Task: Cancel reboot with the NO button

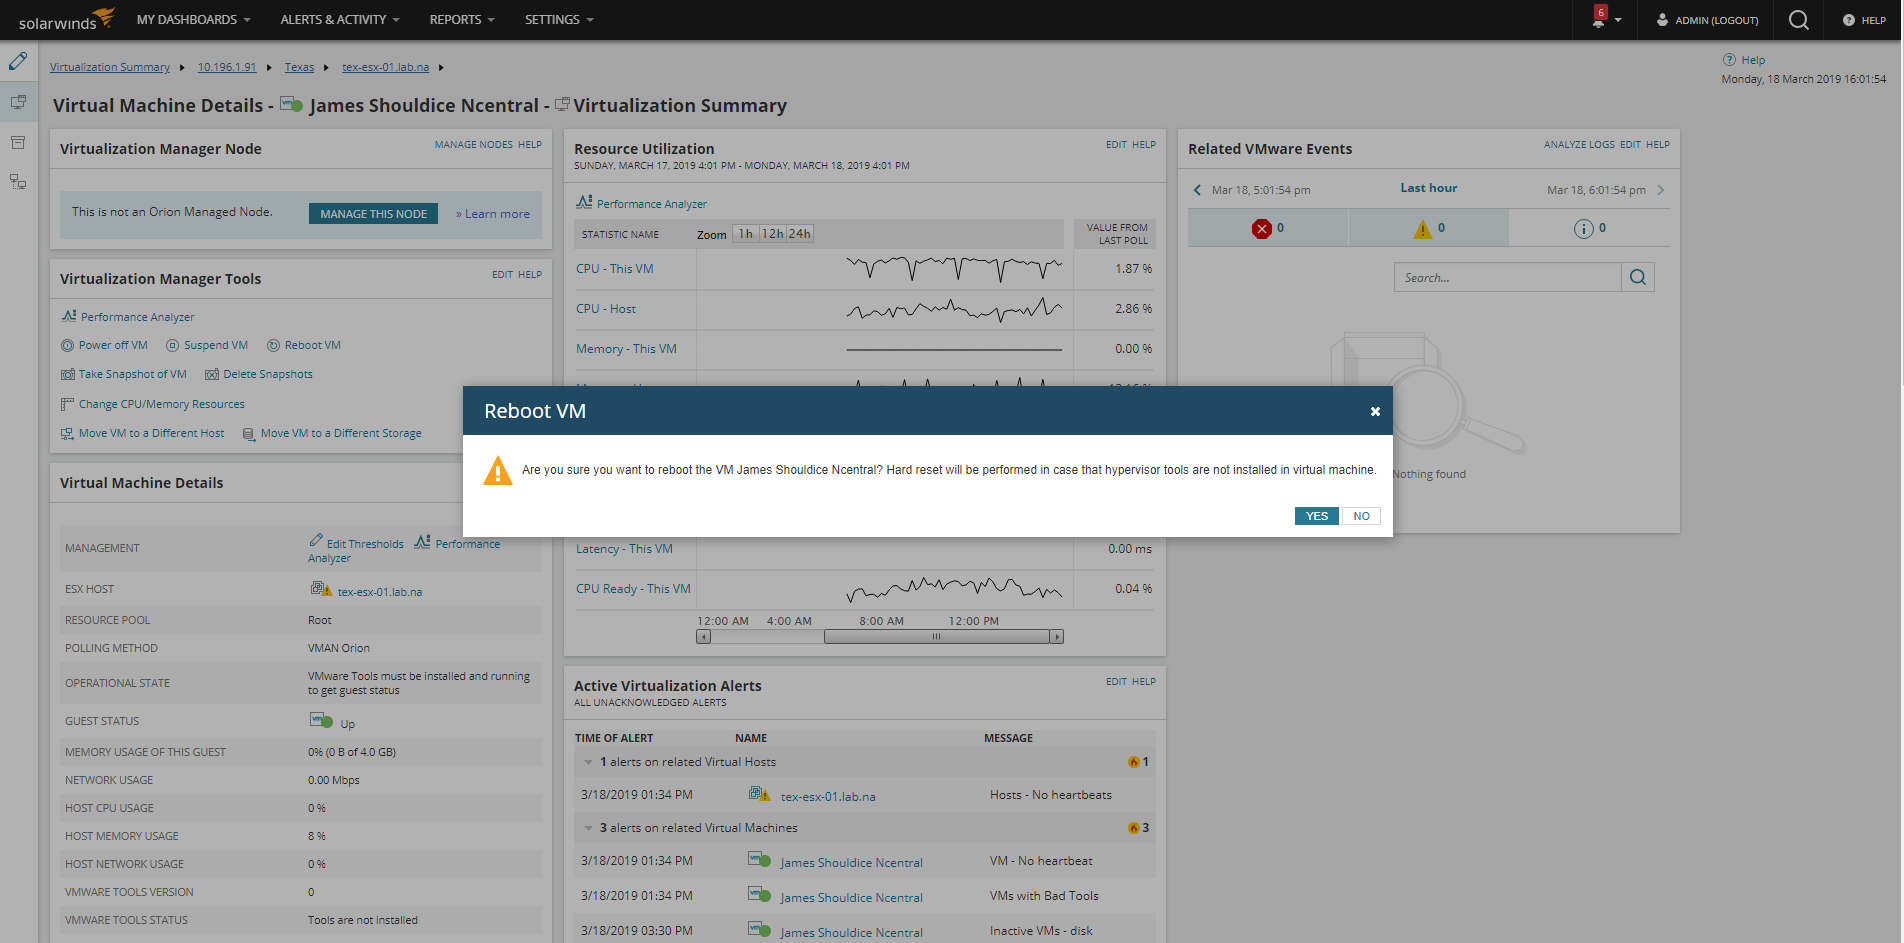Action: tap(1361, 516)
